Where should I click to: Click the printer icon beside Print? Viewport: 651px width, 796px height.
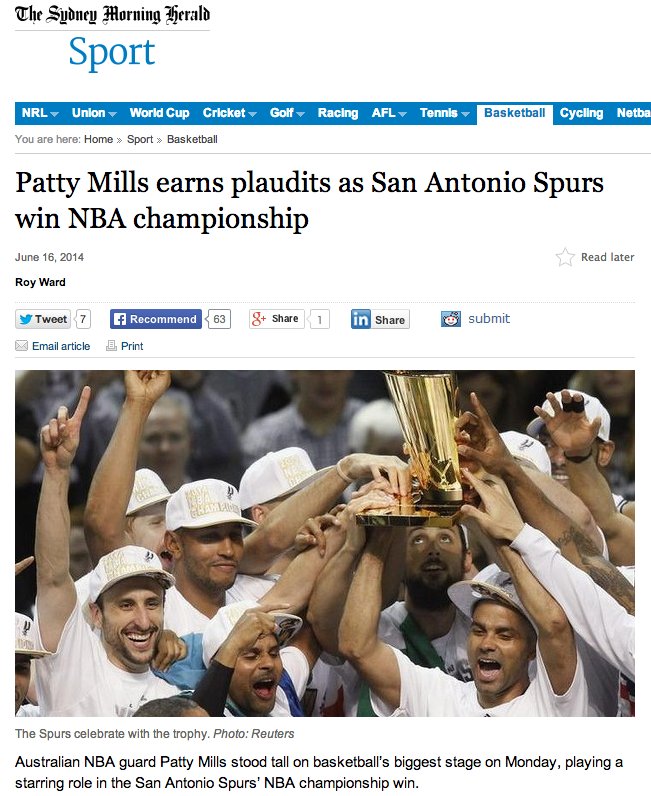pos(111,346)
